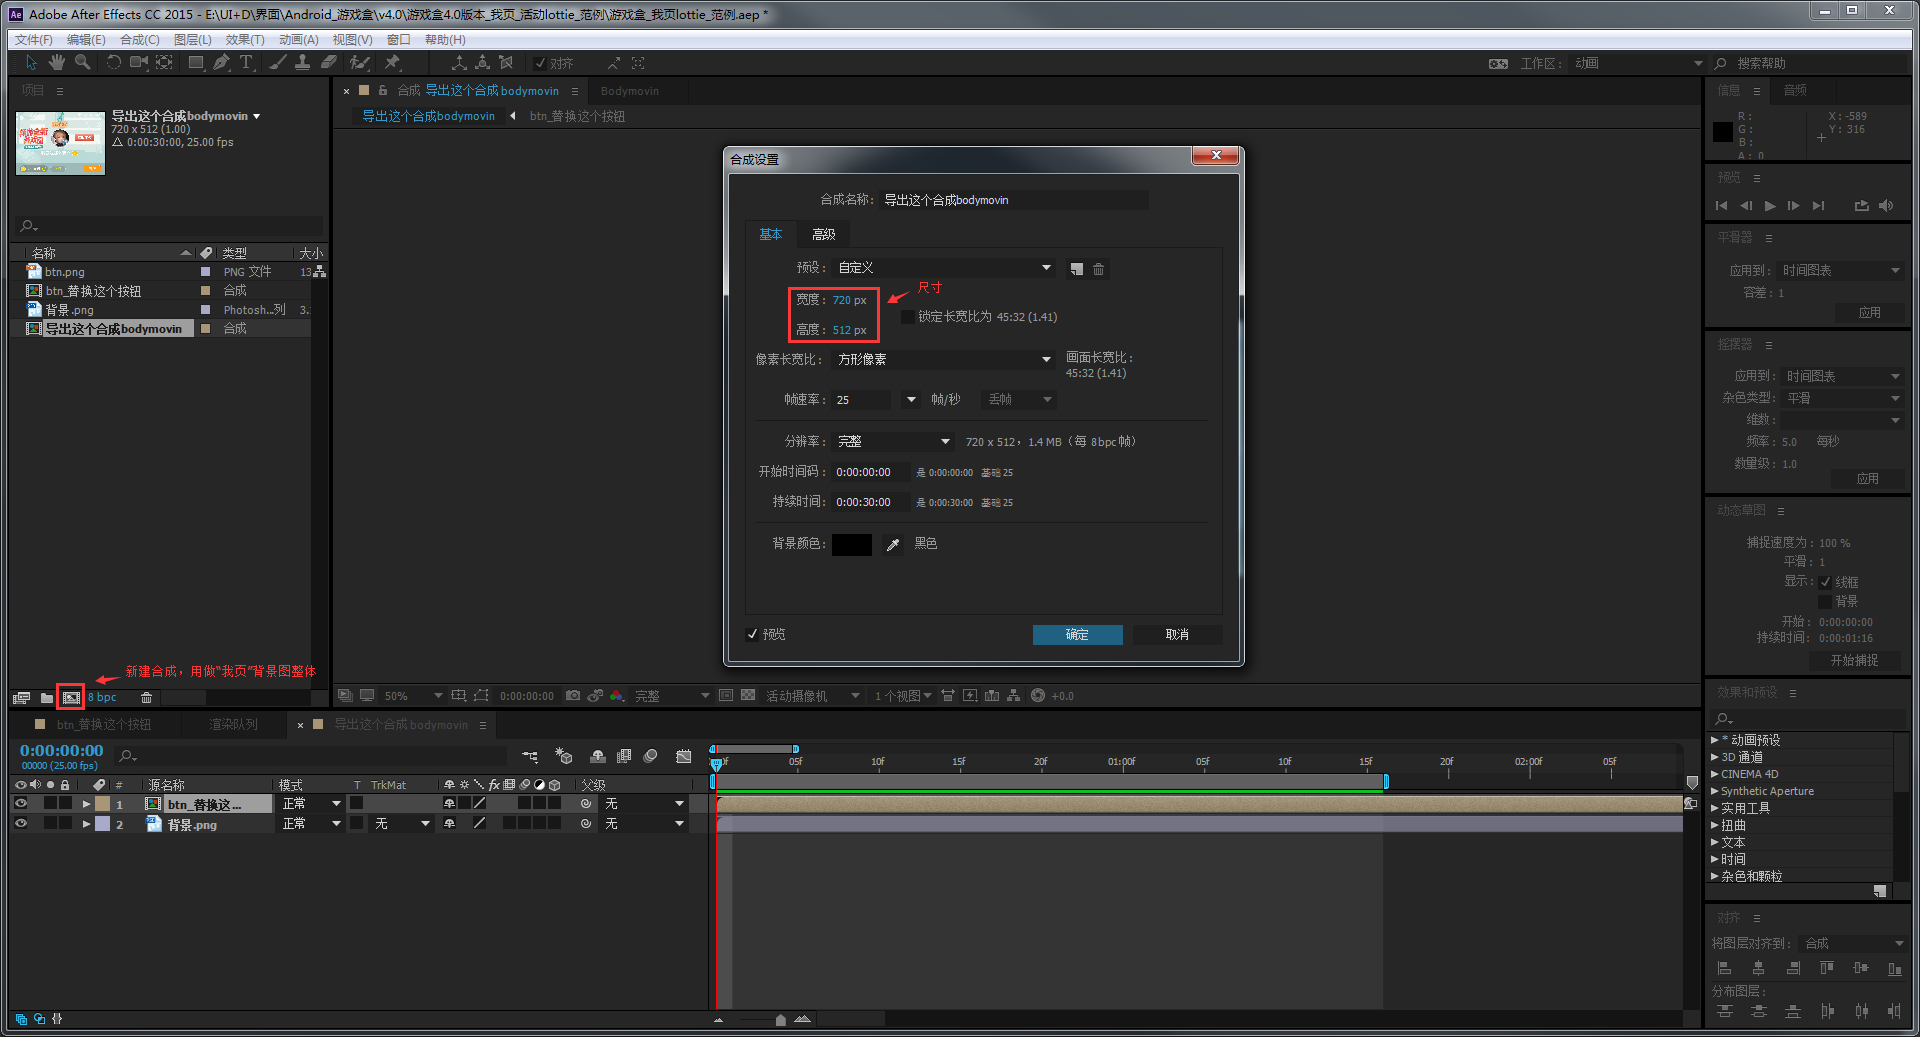The image size is (1920, 1037).
Task: Hide layer 1 btn_替换这 with eye toggle
Action: [x=20, y=804]
